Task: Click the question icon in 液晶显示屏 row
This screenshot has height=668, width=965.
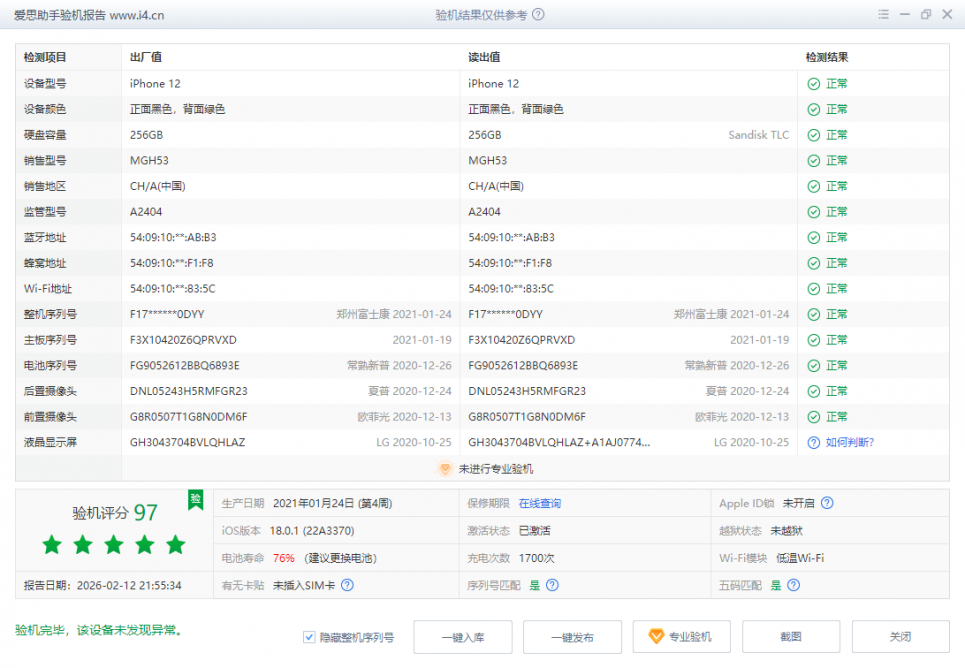Action: tap(814, 442)
